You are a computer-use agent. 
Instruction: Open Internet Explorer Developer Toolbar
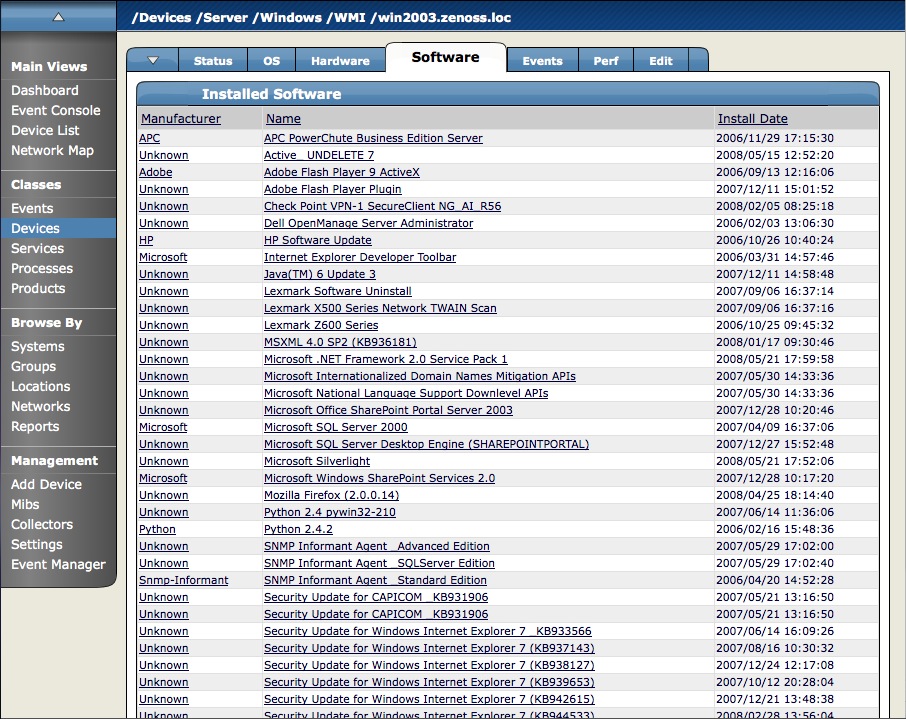click(360, 257)
